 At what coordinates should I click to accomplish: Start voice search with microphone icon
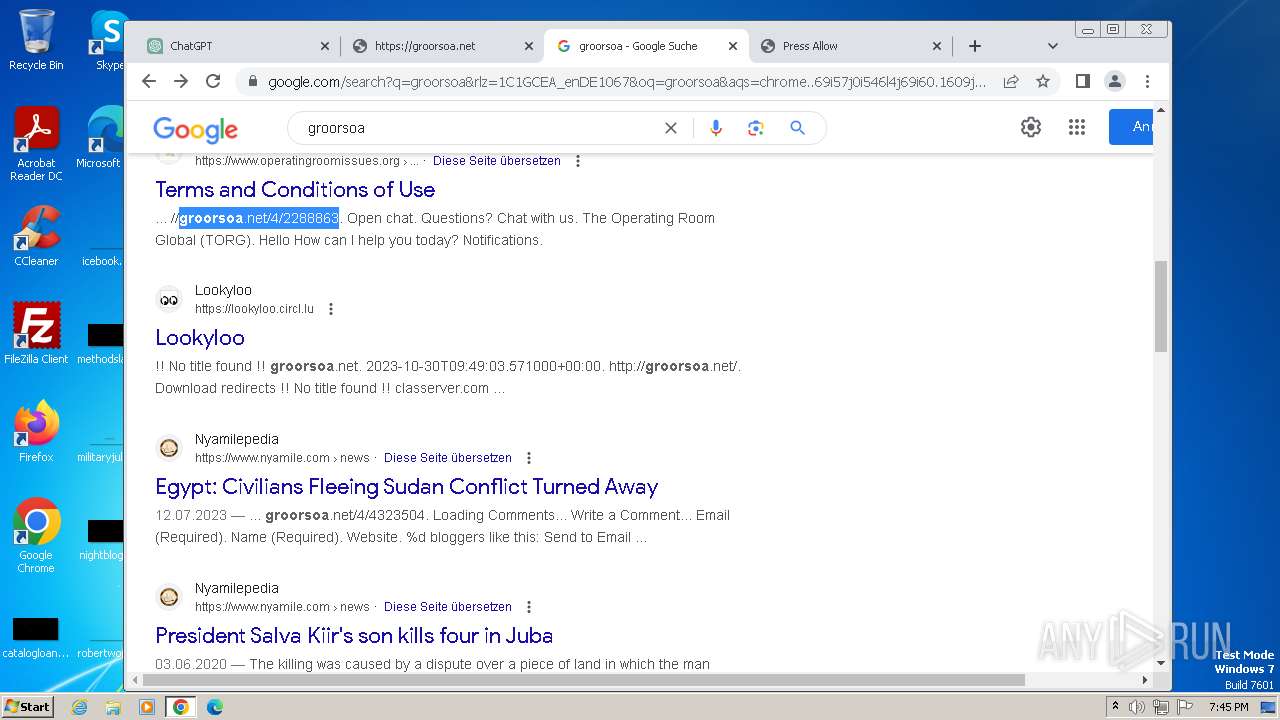click(715, 128)
